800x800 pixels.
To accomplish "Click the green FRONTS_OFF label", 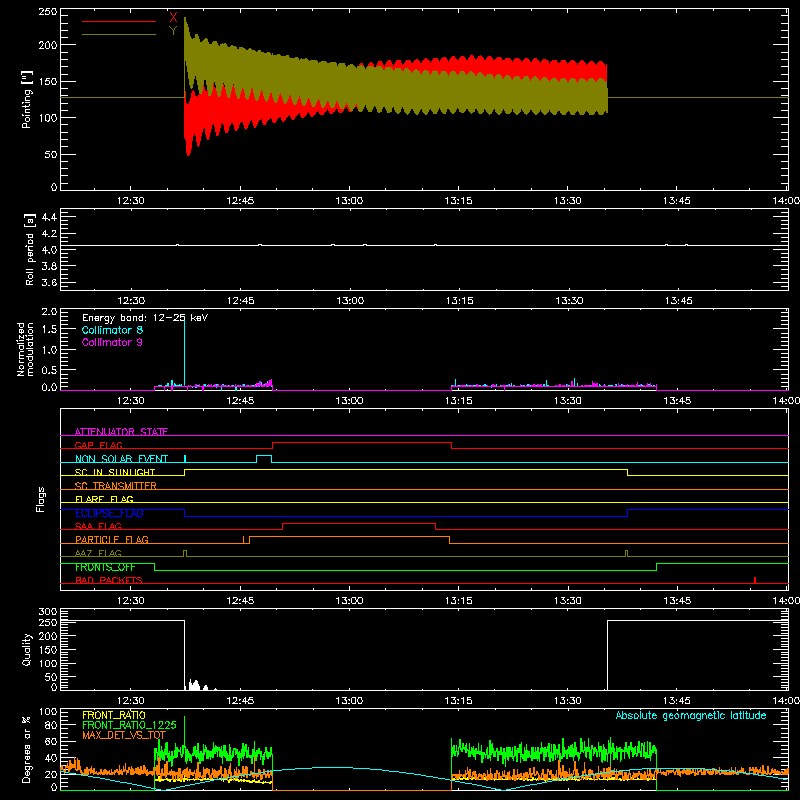I will point(105,567).
